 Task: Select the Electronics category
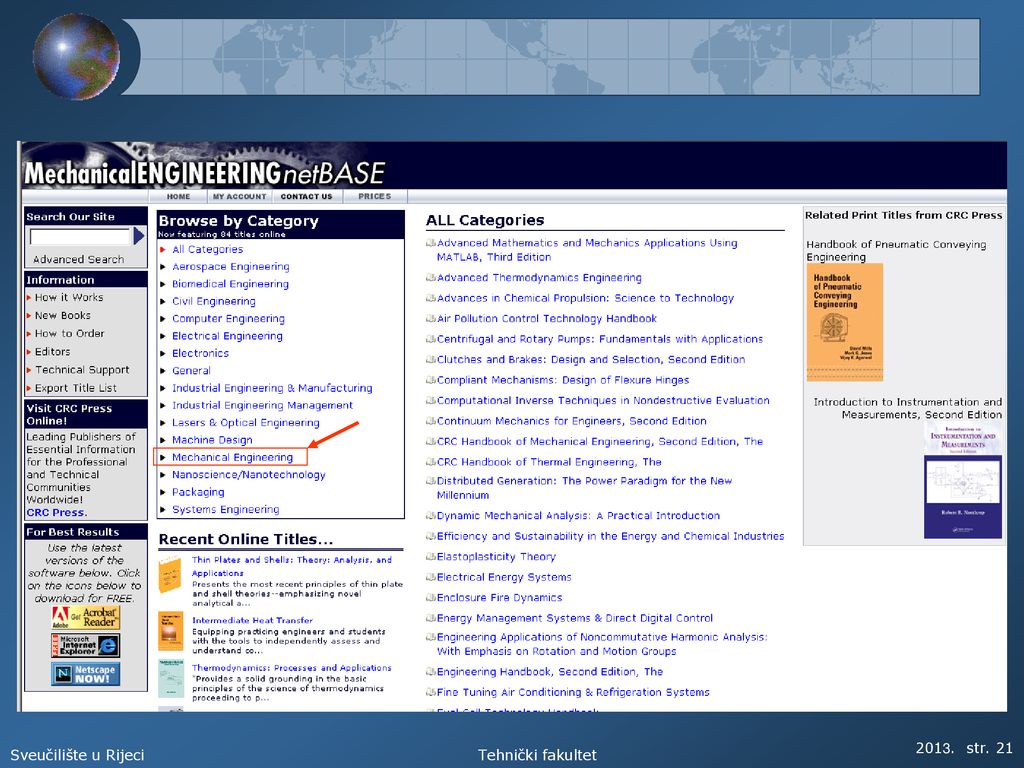tap(200, 353)
